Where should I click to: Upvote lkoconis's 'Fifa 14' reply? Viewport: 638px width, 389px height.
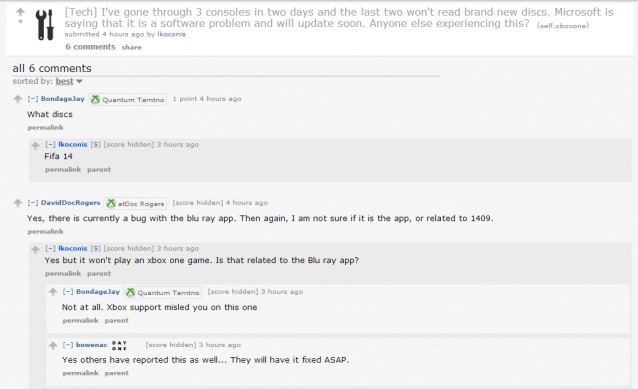pos(35,145)
